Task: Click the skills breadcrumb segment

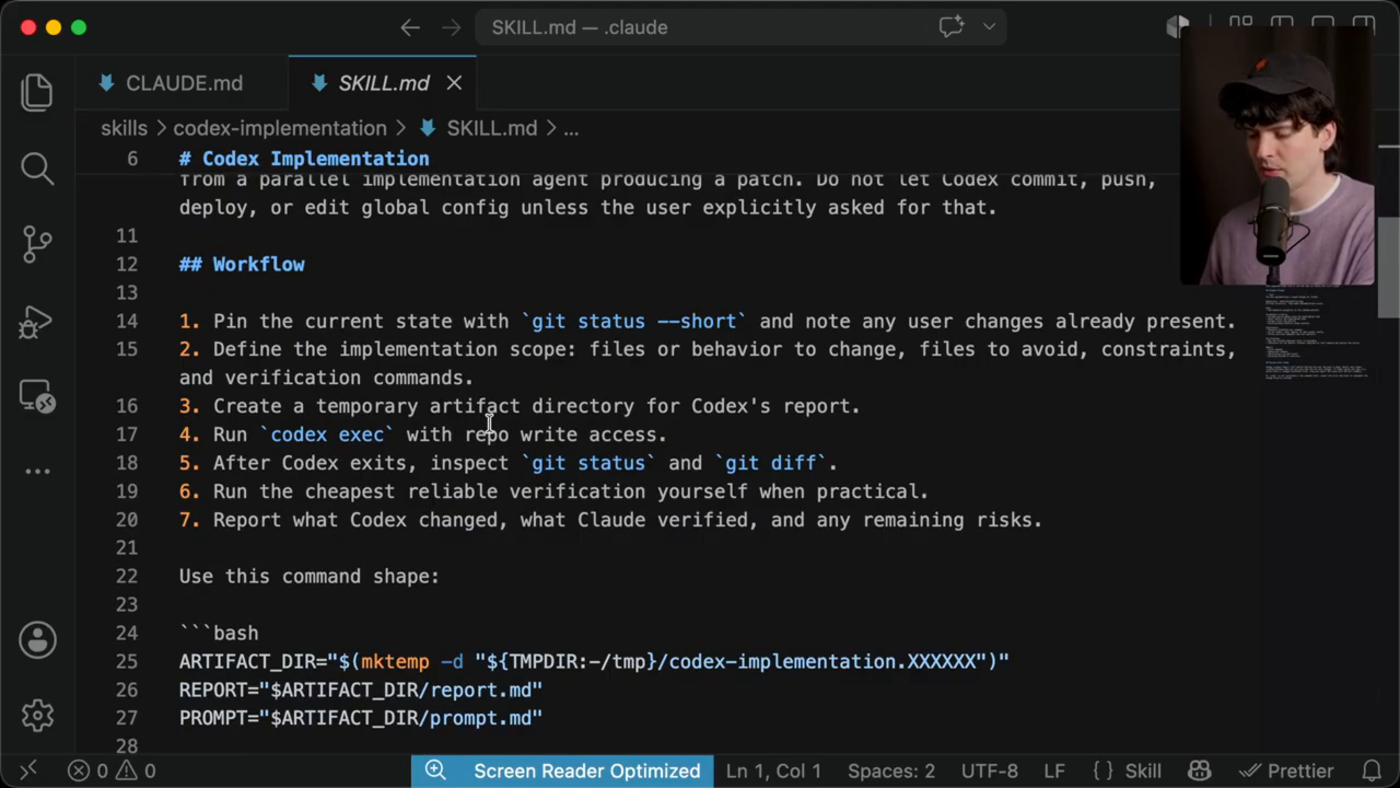Action: pyautogui.click(x=124, y=128)
